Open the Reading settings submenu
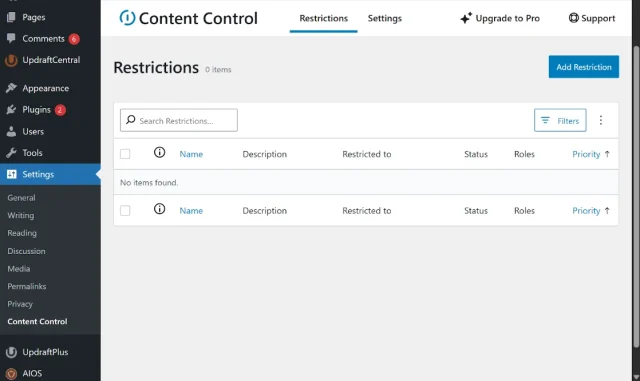 [x=22, y=233]
